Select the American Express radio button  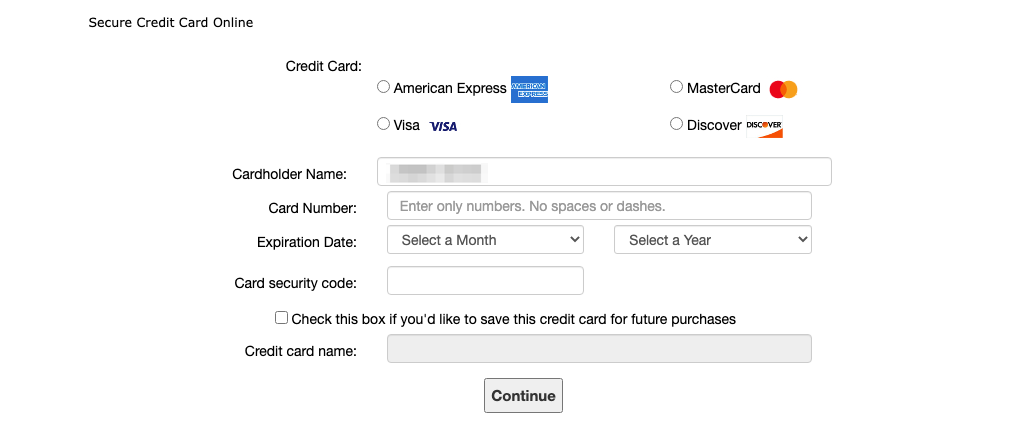383,87
